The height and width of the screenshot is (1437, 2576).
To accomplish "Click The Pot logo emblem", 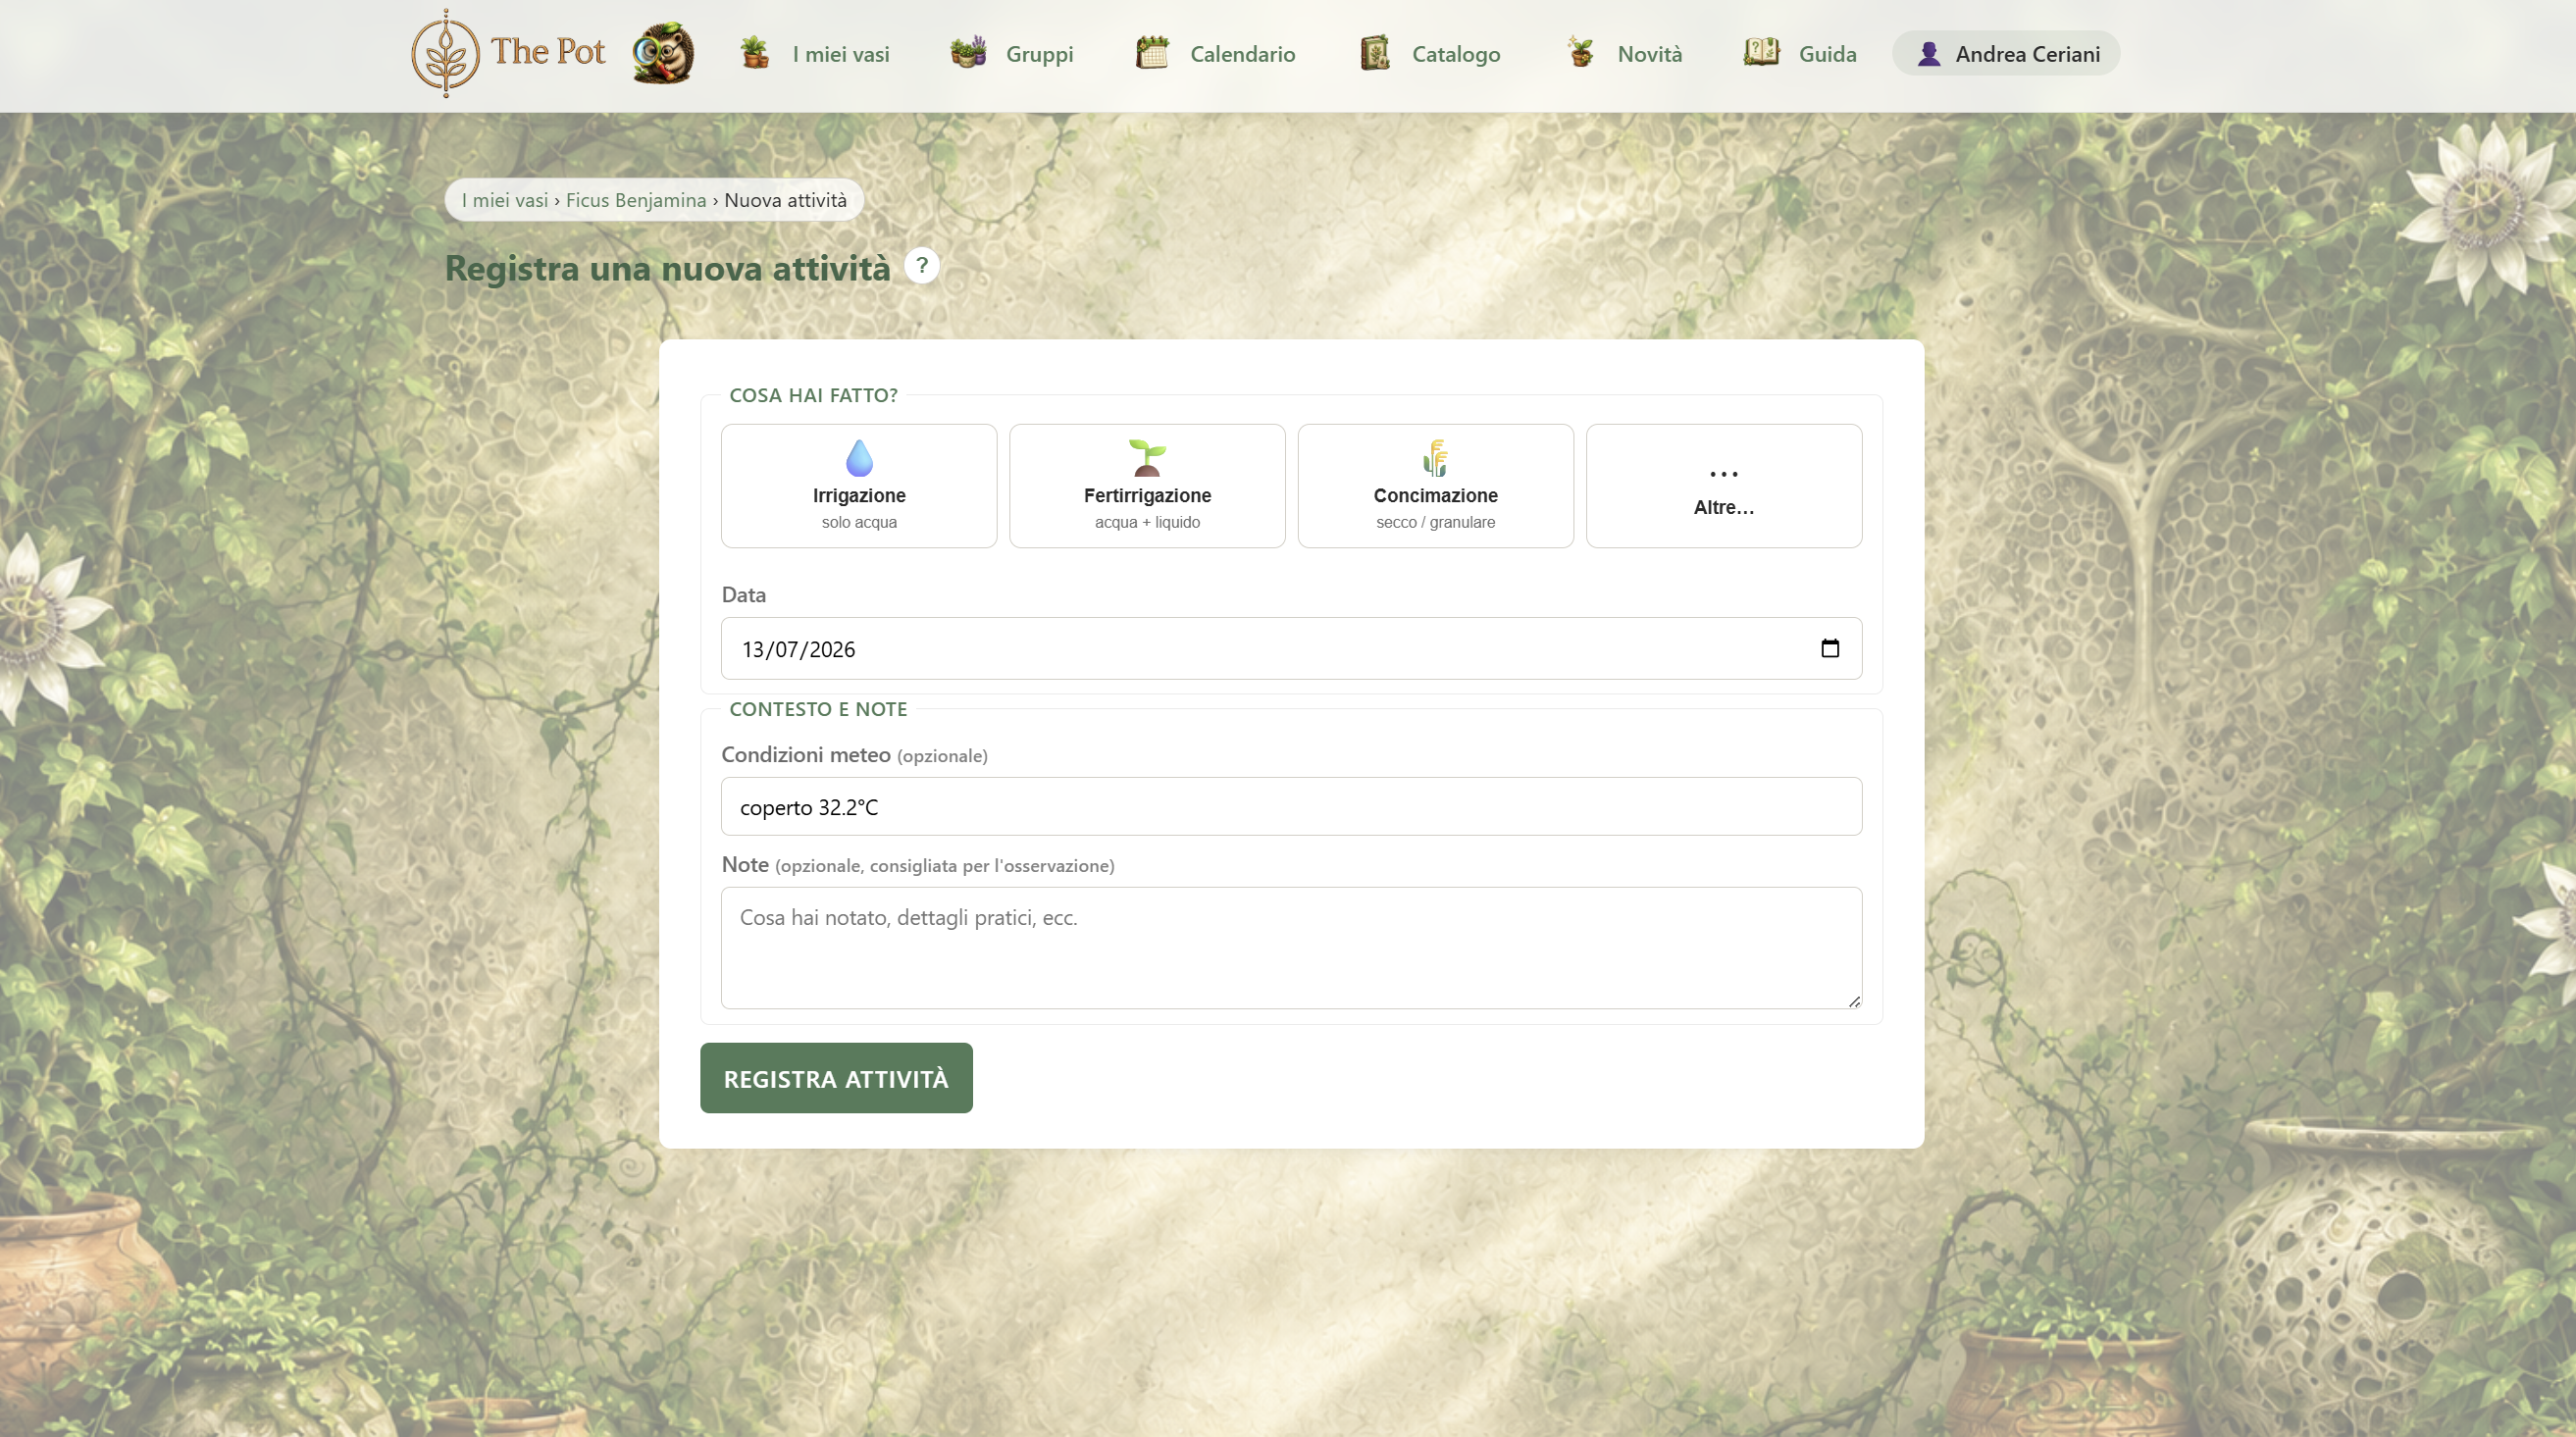I will pos(445,54).
